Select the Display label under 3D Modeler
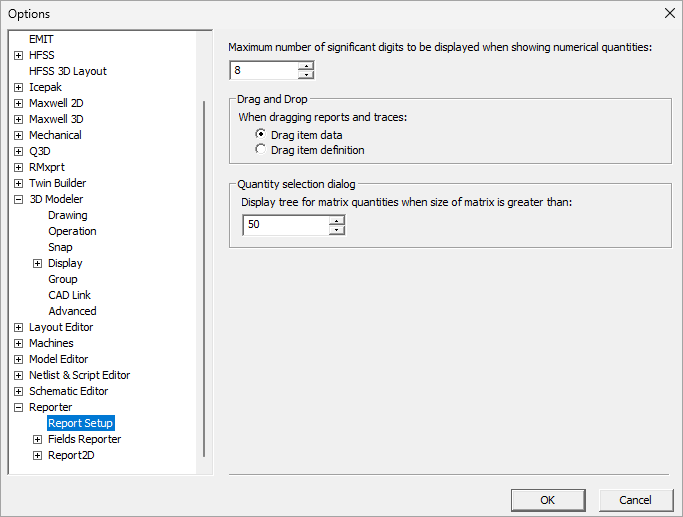Screen dimensions: 683x517 [x=65, y=263]
